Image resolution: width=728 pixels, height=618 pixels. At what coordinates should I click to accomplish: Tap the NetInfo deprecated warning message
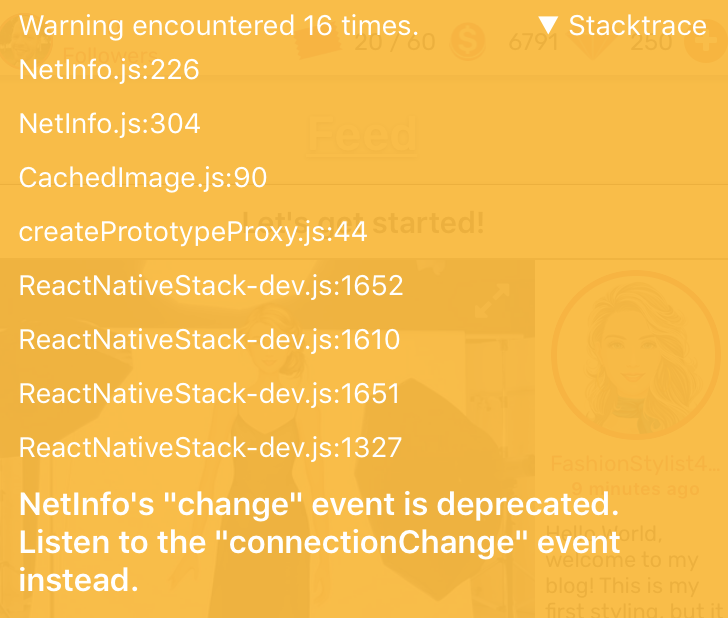pos(320,542)
